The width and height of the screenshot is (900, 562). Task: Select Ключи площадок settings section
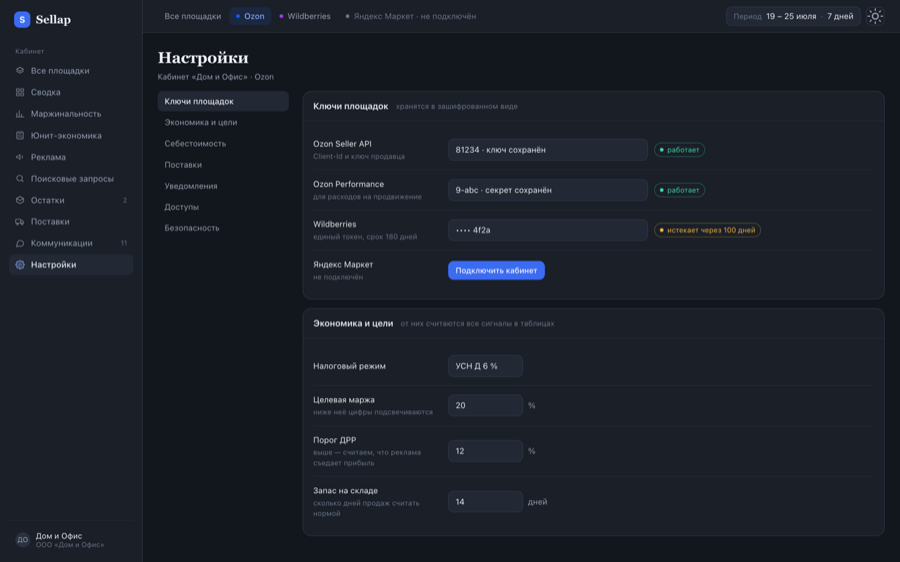point(223,101)
